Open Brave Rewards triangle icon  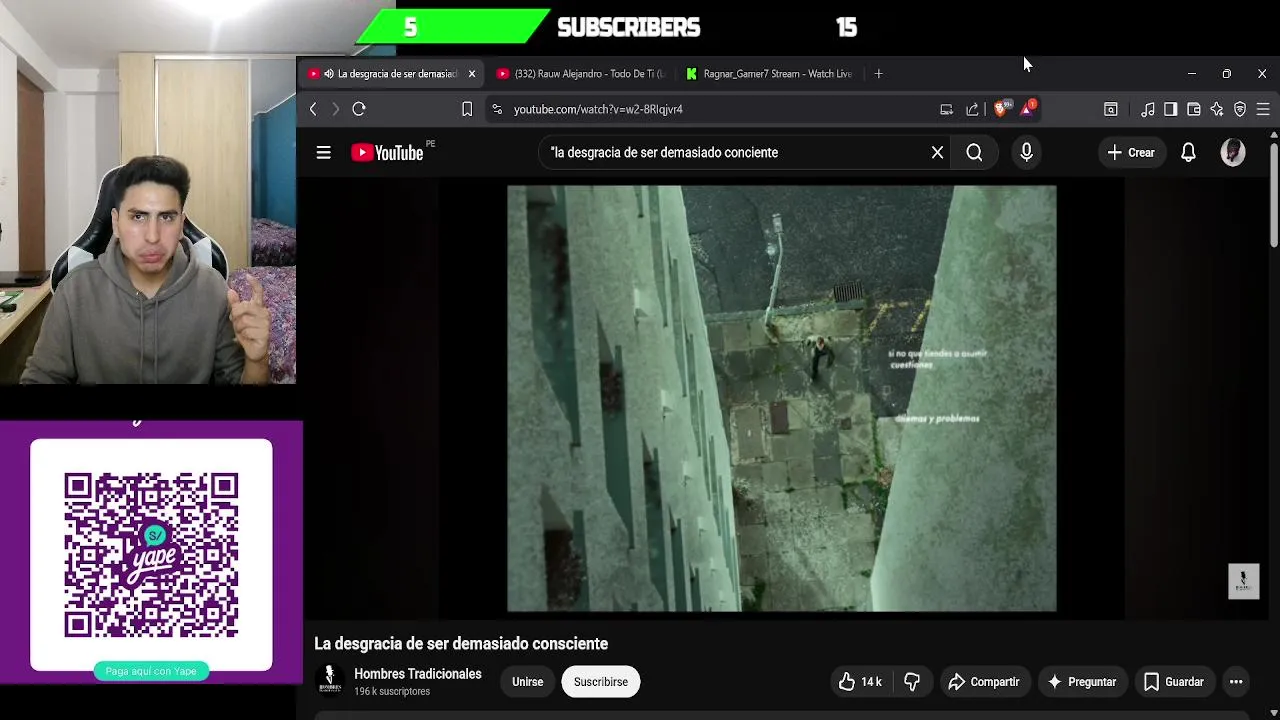pos(1028,108)
